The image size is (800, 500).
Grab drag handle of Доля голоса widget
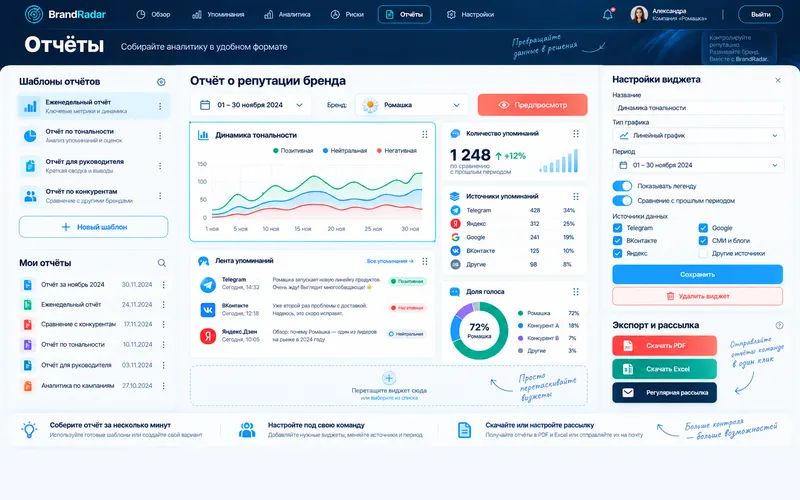coord(576,292)
